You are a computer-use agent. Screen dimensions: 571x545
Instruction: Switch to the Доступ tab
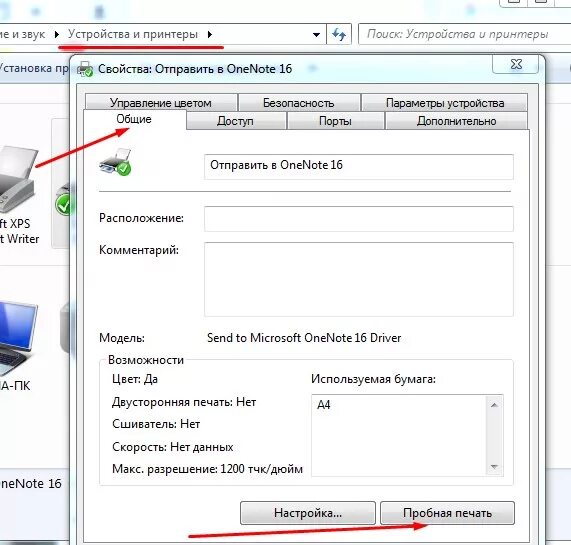pyautogui.click(x=235, y=121)
